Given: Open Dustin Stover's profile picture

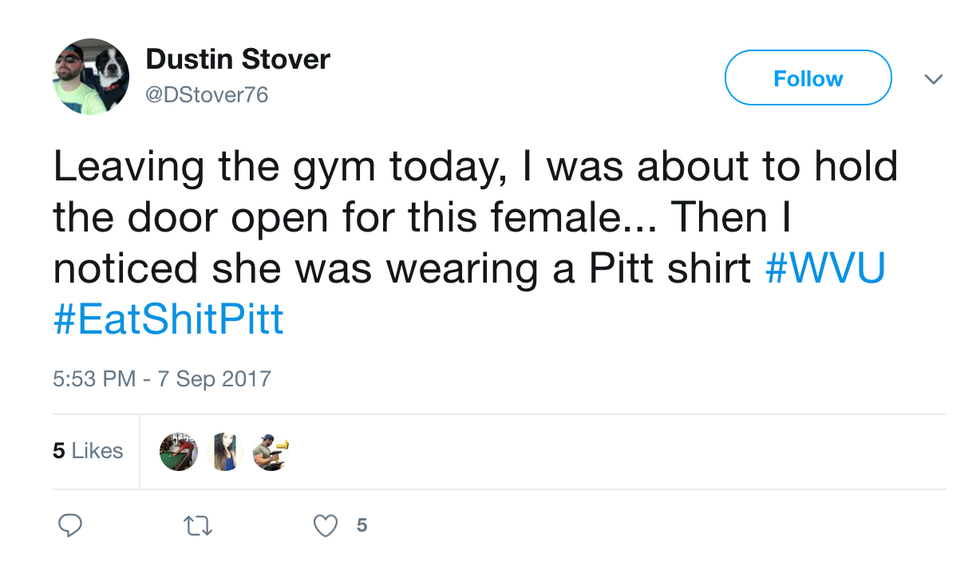Looking at the screenshot, I should click(x=90, y=77).
